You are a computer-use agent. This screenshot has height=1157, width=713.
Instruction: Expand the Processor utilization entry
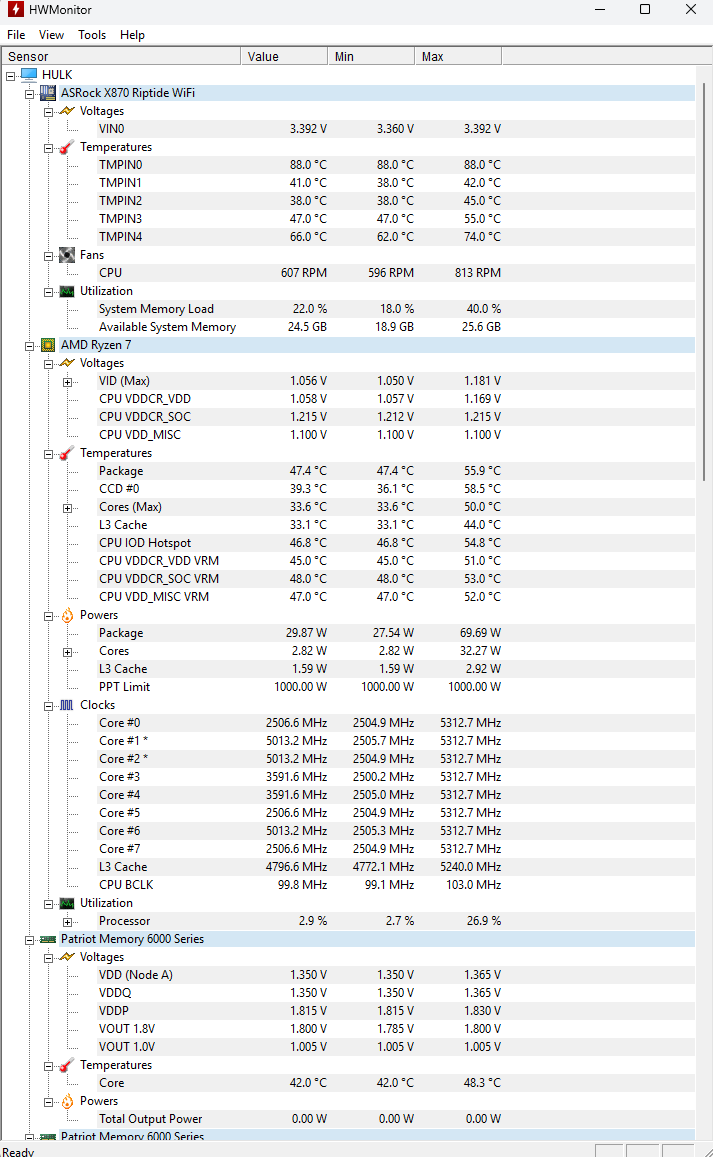[x=67, y=921]
